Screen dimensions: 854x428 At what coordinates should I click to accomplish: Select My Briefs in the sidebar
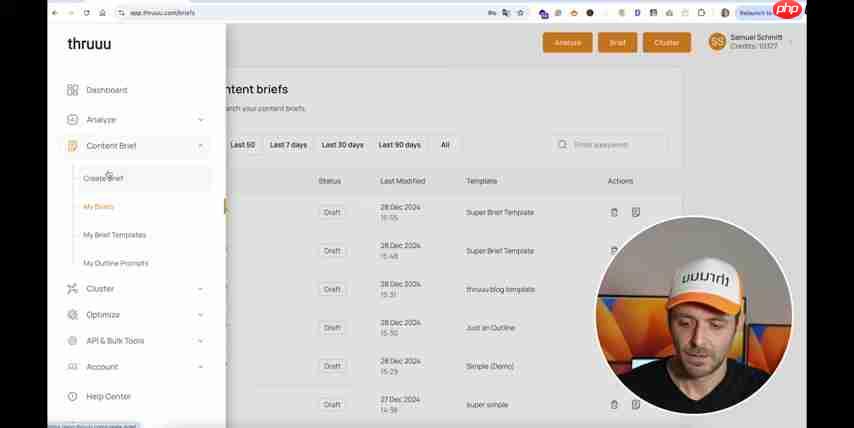coord(99,206)
